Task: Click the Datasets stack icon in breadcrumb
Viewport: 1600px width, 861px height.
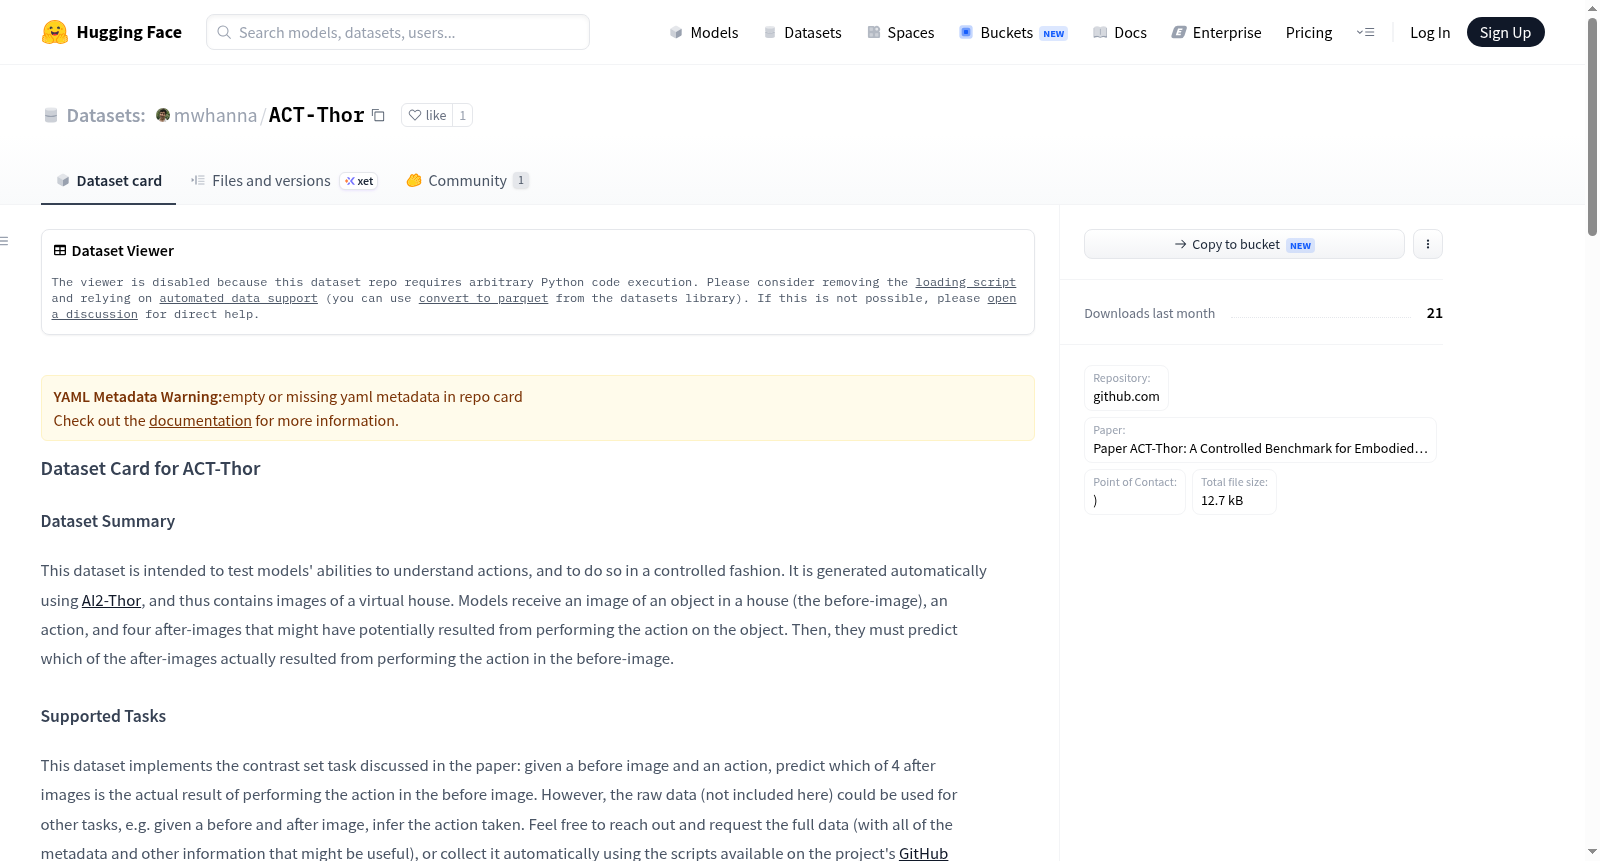Action: tap(51, 115)
